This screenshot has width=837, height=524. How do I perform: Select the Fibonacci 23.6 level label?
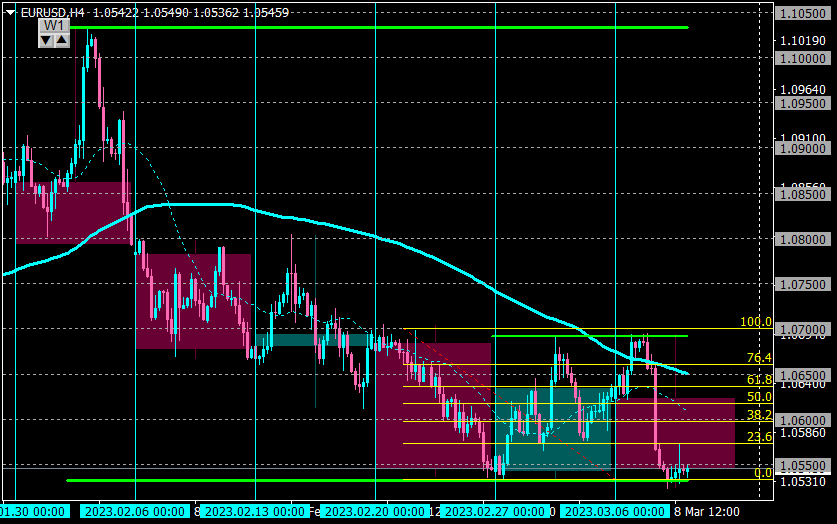[x=759, y=437]
